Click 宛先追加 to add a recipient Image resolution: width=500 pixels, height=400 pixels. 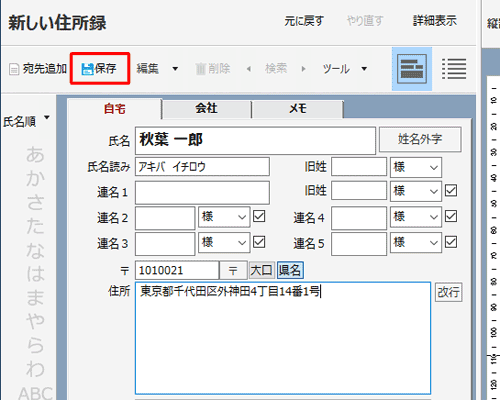pos(38,69)
